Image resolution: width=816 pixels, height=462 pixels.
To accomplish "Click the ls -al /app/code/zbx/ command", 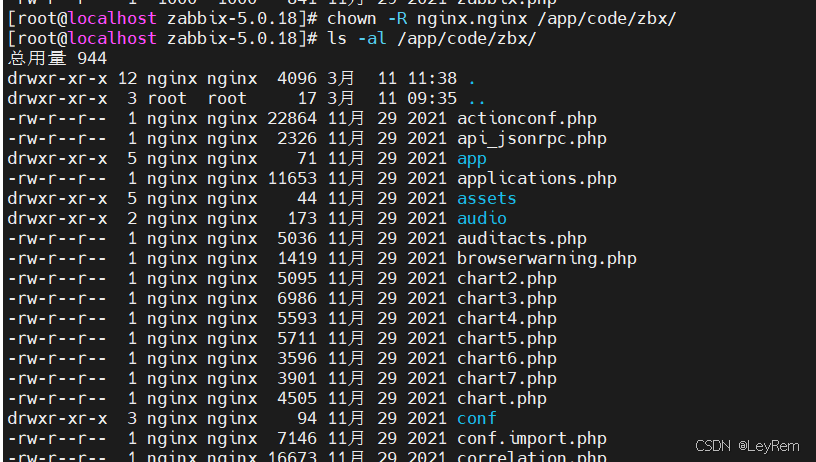I will (x=431, y=38).
